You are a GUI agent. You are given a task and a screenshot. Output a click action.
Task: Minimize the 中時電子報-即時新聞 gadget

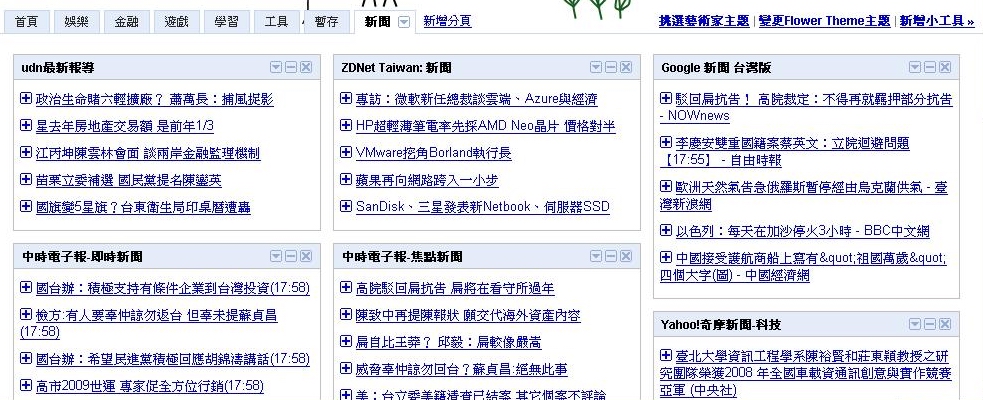tap(291, 256)
